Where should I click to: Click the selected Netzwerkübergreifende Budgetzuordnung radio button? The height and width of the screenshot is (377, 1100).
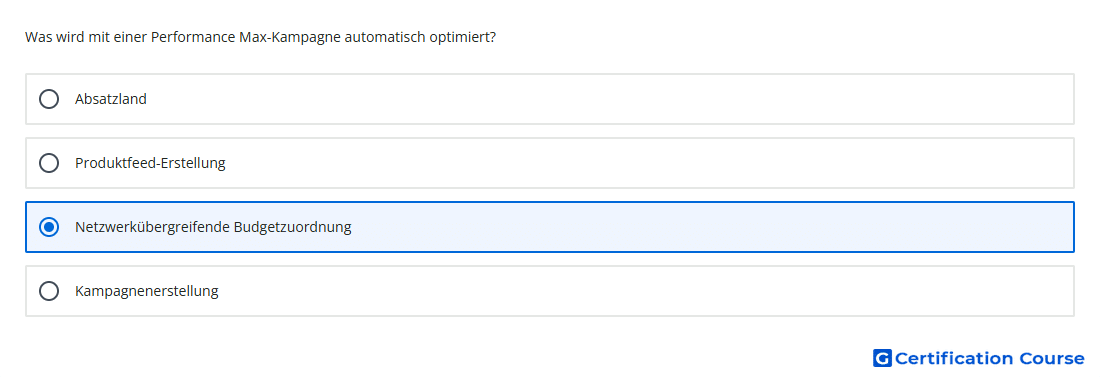pos(49,227)
